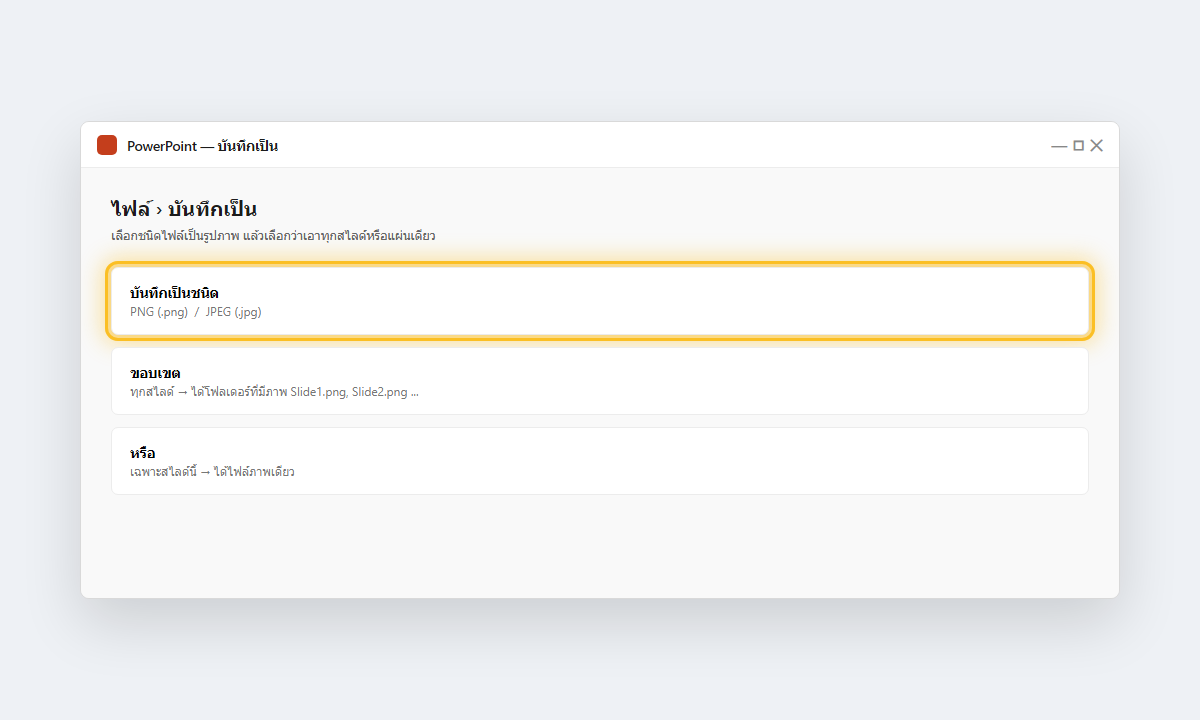
Task: Select the บันทึกเป็น breadcrumb heading
Action: [213, 209]
